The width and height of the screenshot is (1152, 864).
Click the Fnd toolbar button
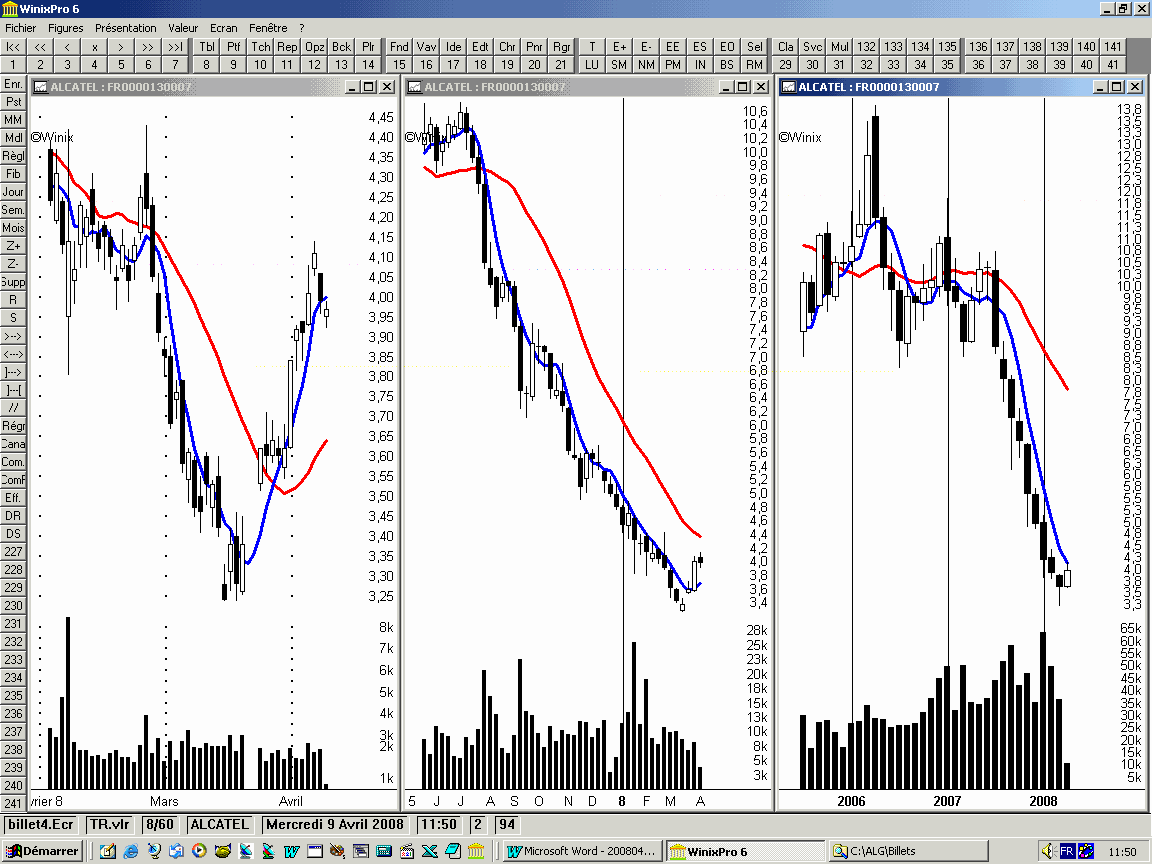(x=399, y=46)
